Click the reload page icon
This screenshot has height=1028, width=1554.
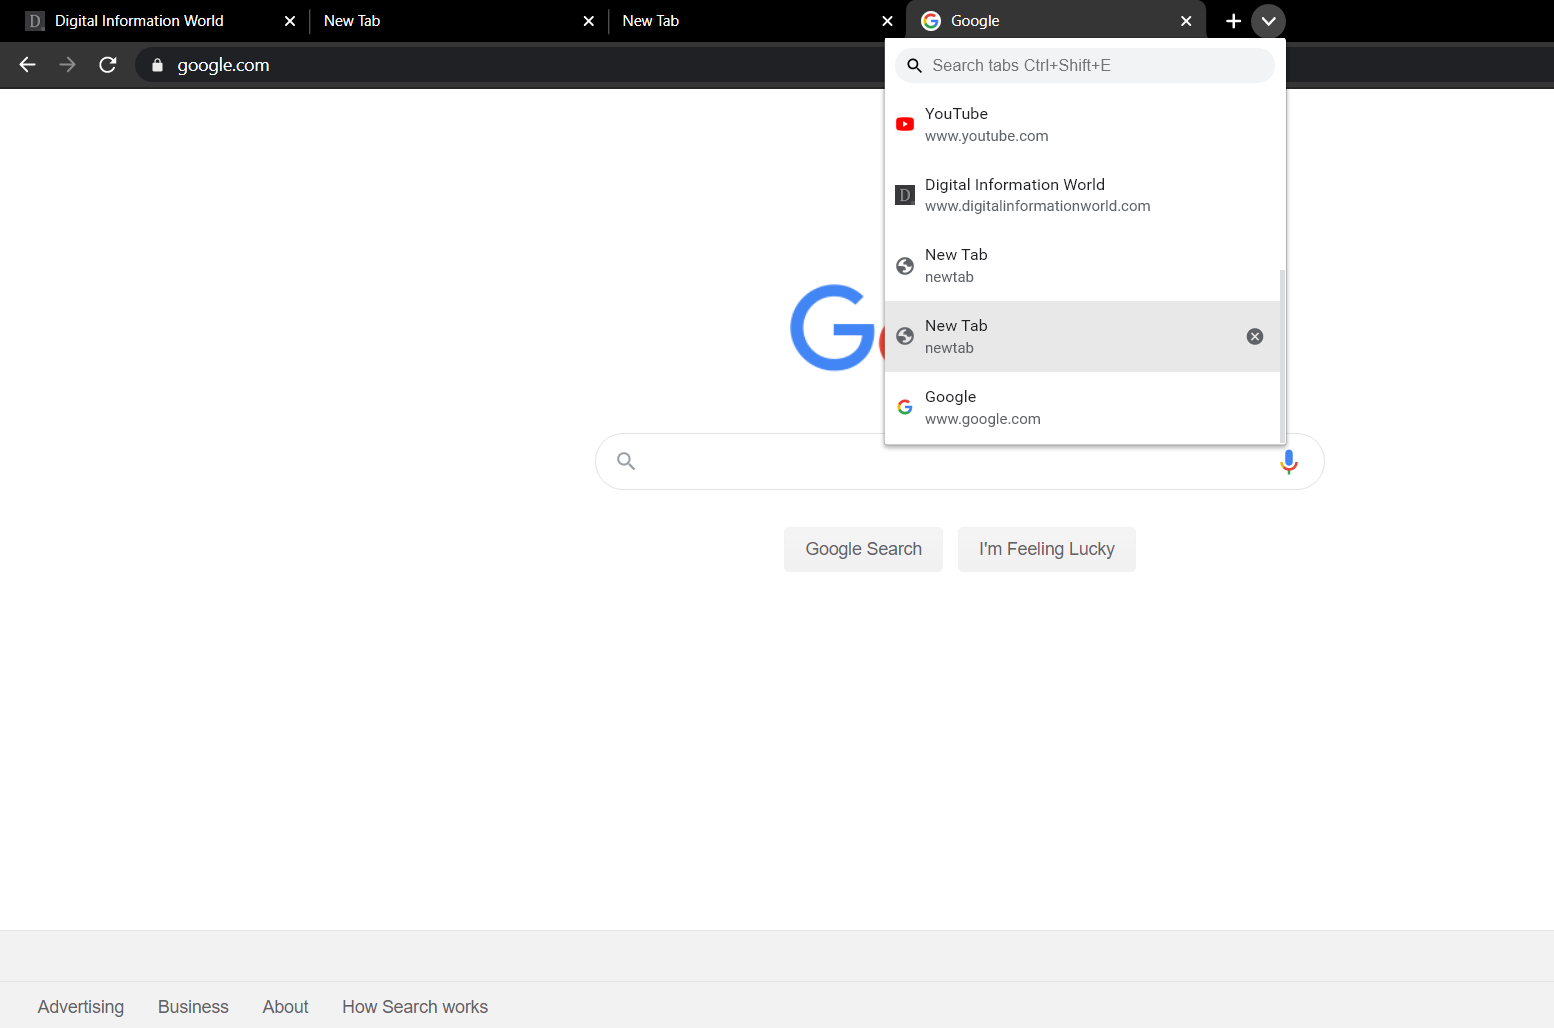click(107, 64)
